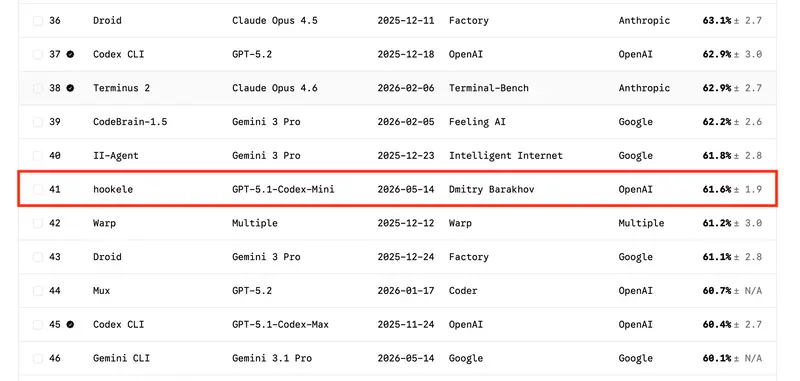Click the Anthropic provider in row 38
This screenshot has height=381, width=800.
tap(644, 88)
